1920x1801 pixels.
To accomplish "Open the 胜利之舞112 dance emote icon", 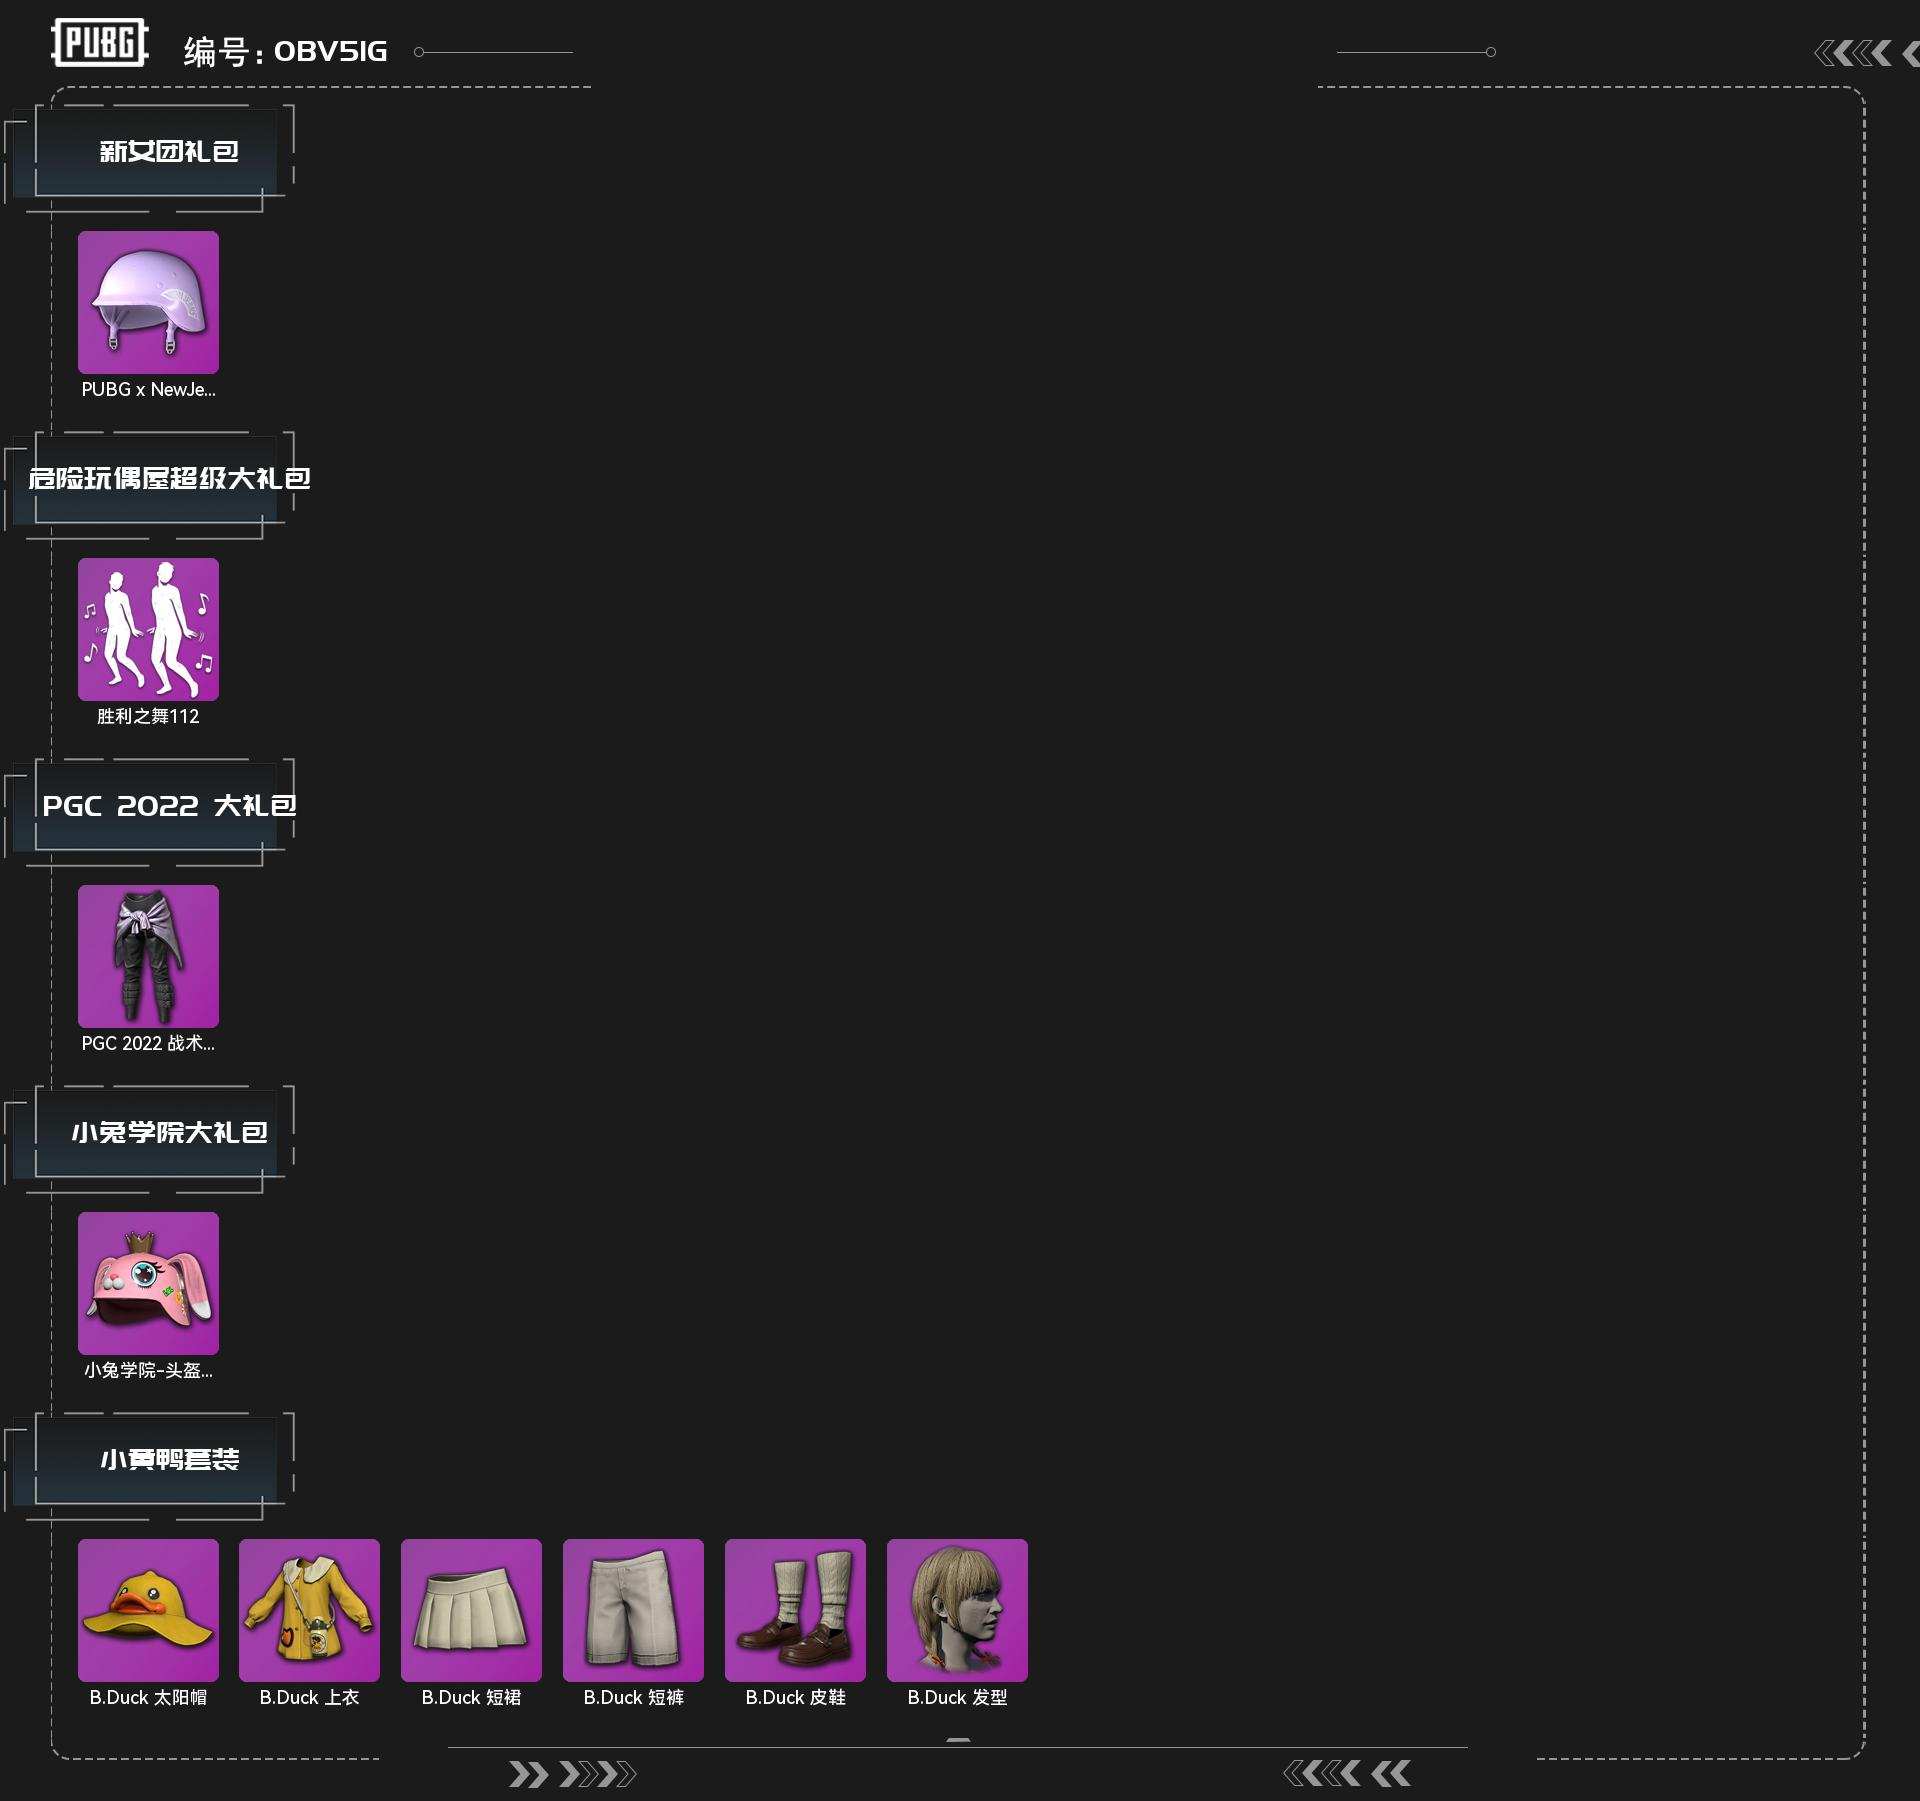I will pos(148,629).
